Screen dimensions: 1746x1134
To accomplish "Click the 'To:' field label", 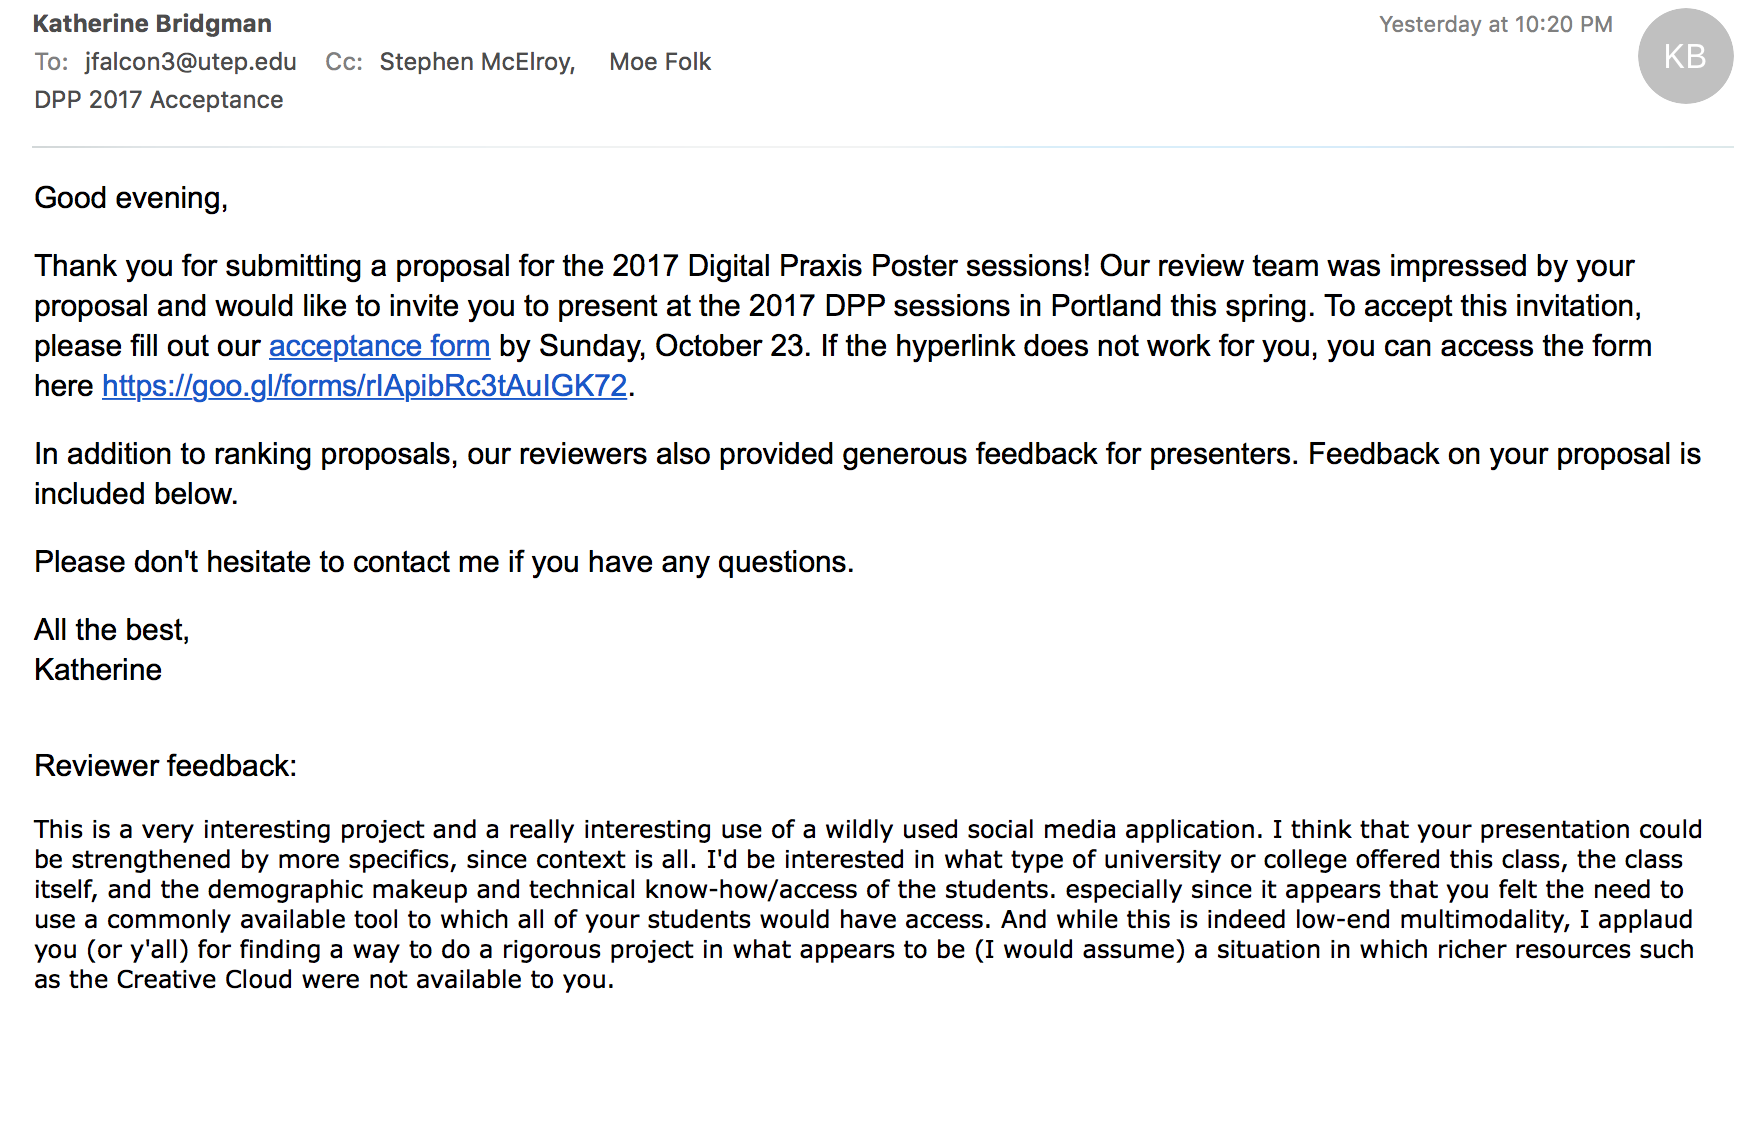I will (x=51, y=62).
